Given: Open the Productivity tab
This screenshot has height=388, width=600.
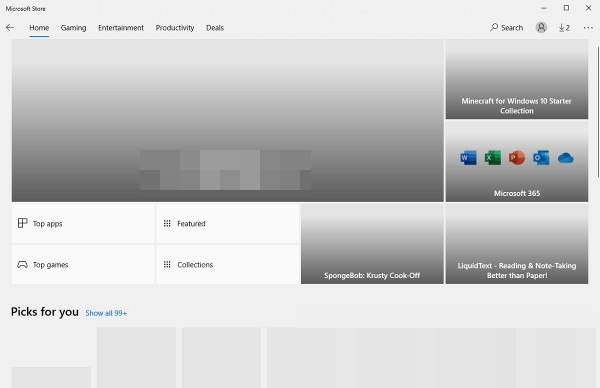Looking at the screenshot, I should coord(175,28).
